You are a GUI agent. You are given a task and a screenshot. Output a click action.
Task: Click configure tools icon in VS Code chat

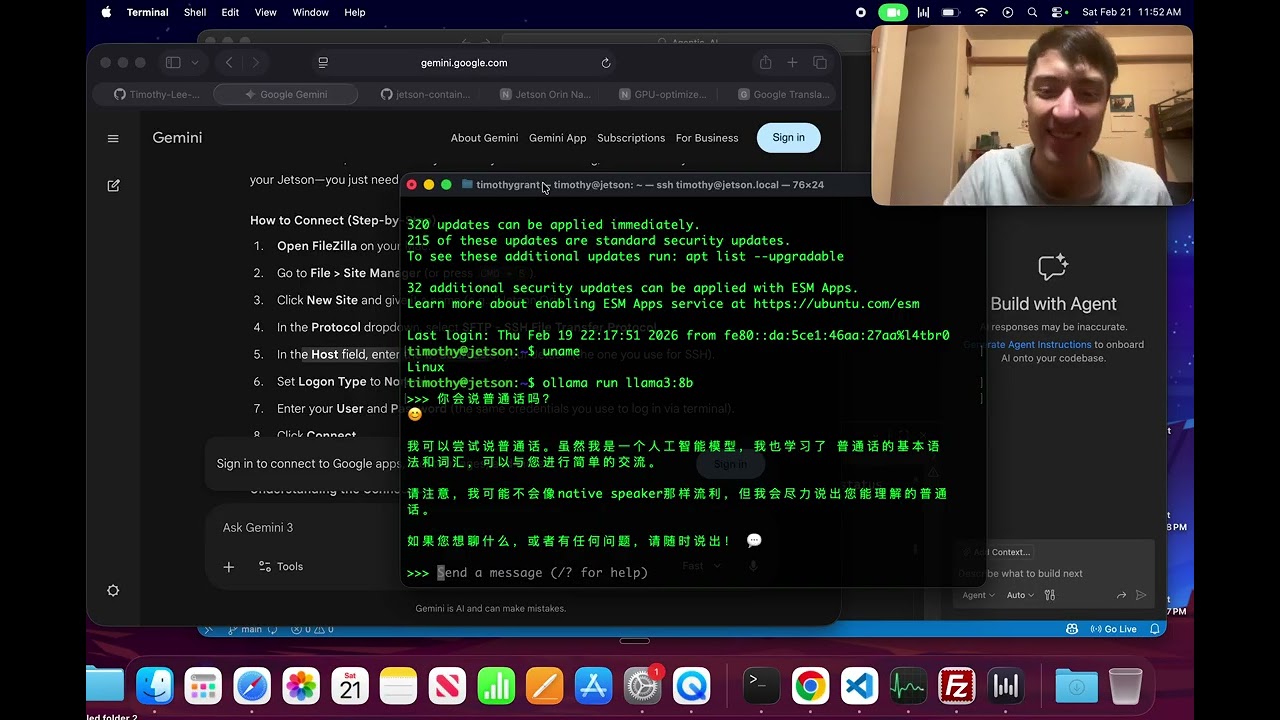click(1049, 595)
